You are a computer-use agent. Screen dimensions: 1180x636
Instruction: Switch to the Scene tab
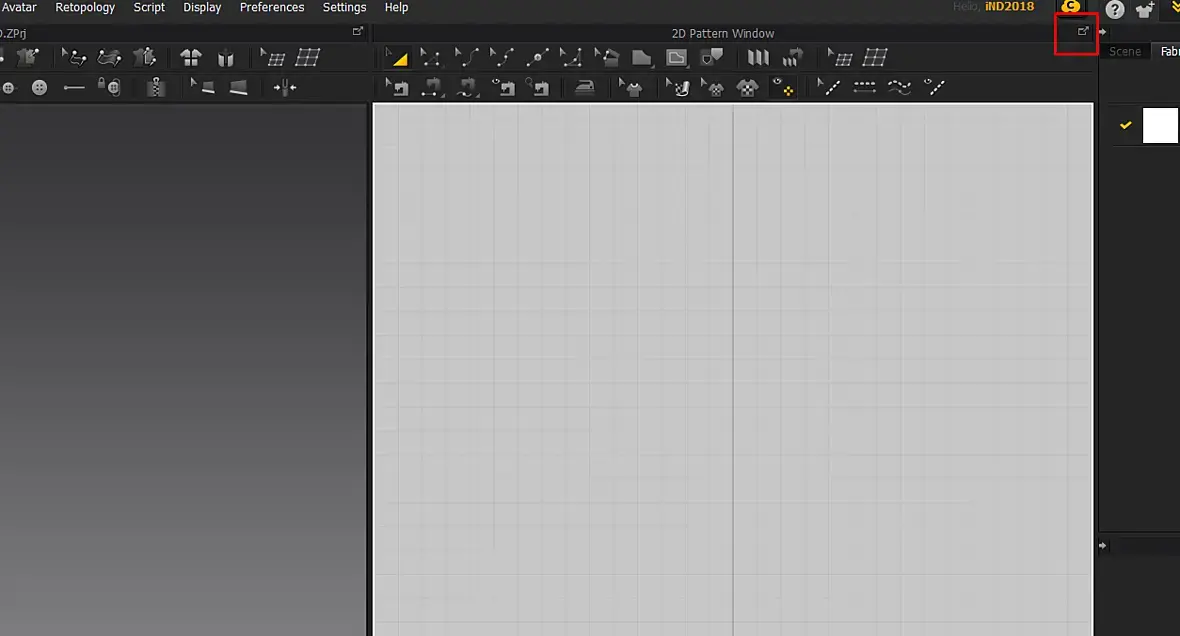[1124, 51]
